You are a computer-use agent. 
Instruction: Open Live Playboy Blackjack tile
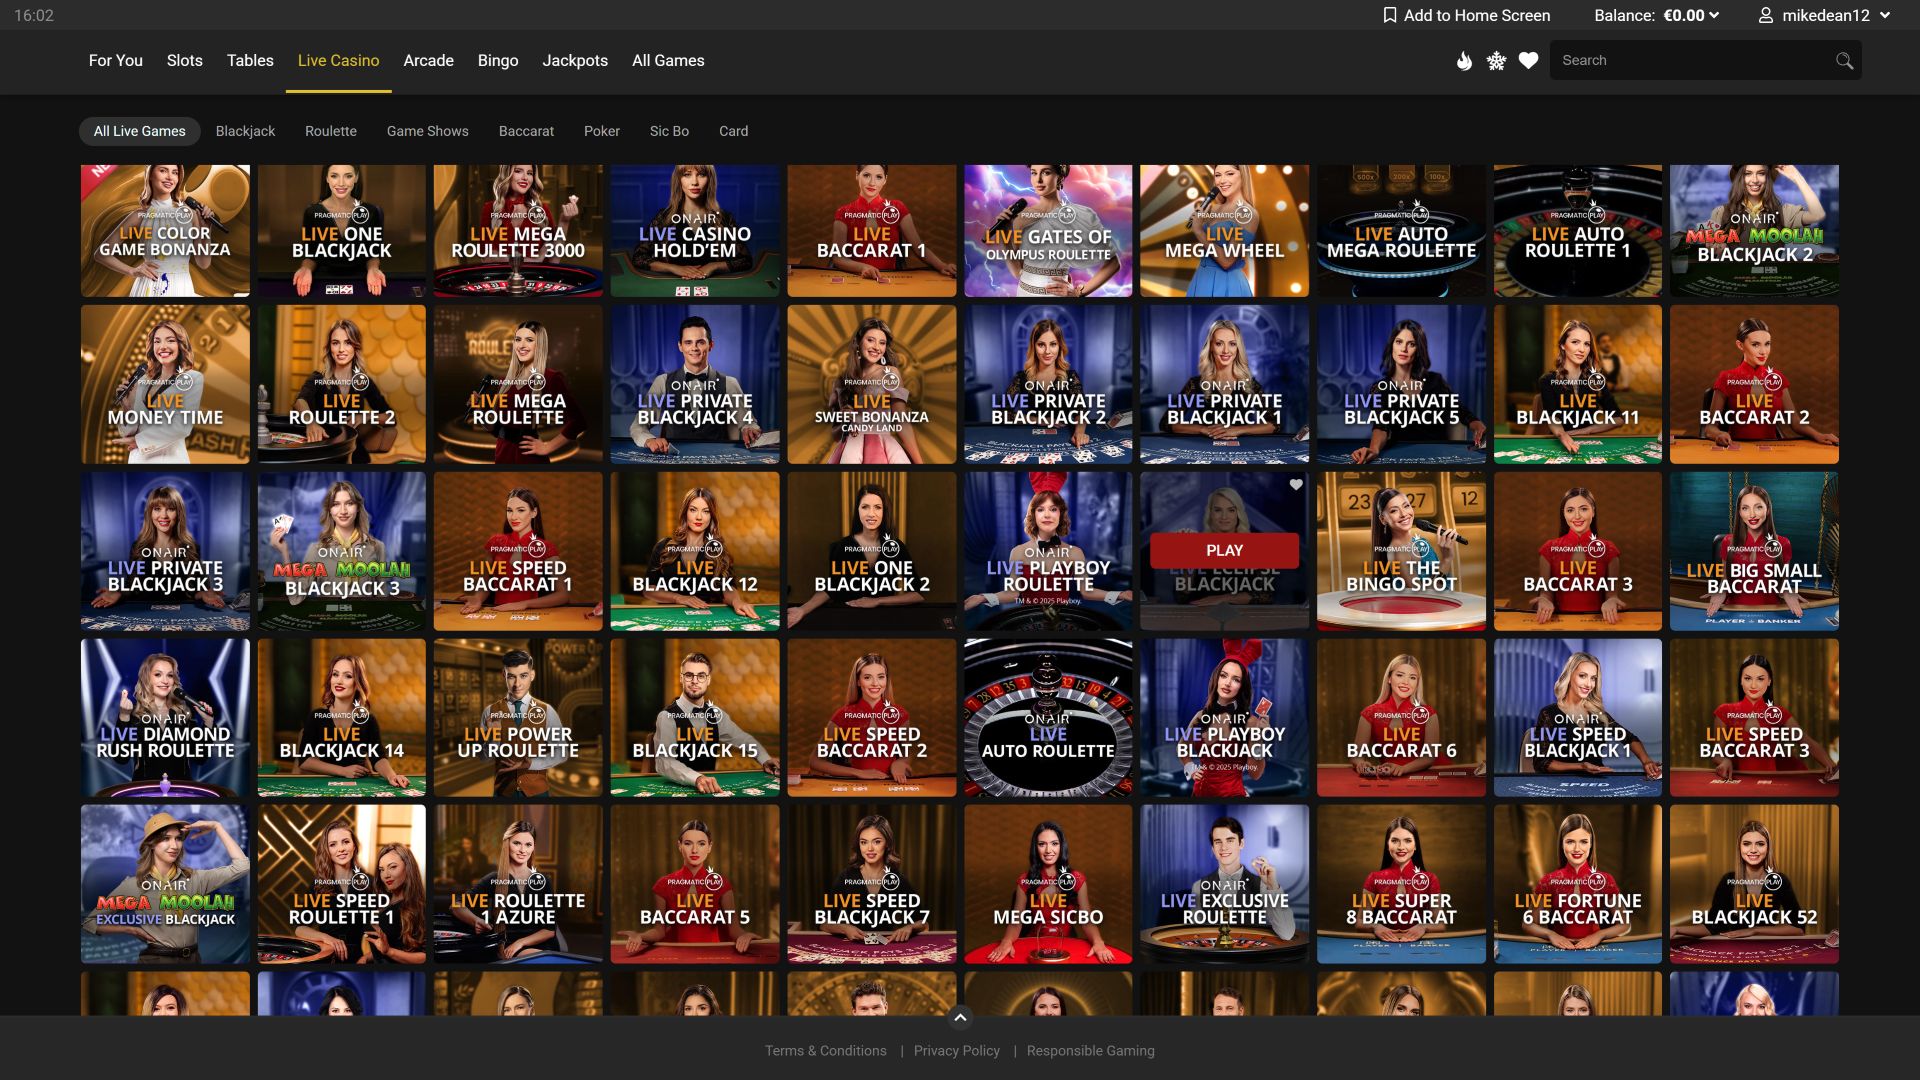point(1225,718)
